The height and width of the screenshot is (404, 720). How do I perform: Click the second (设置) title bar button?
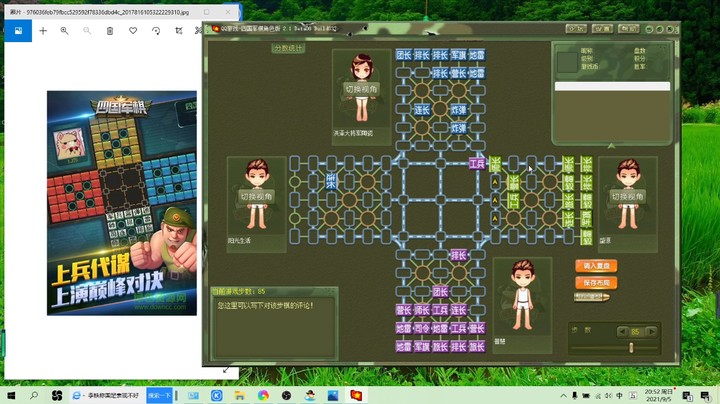click(x=602, y=28)
